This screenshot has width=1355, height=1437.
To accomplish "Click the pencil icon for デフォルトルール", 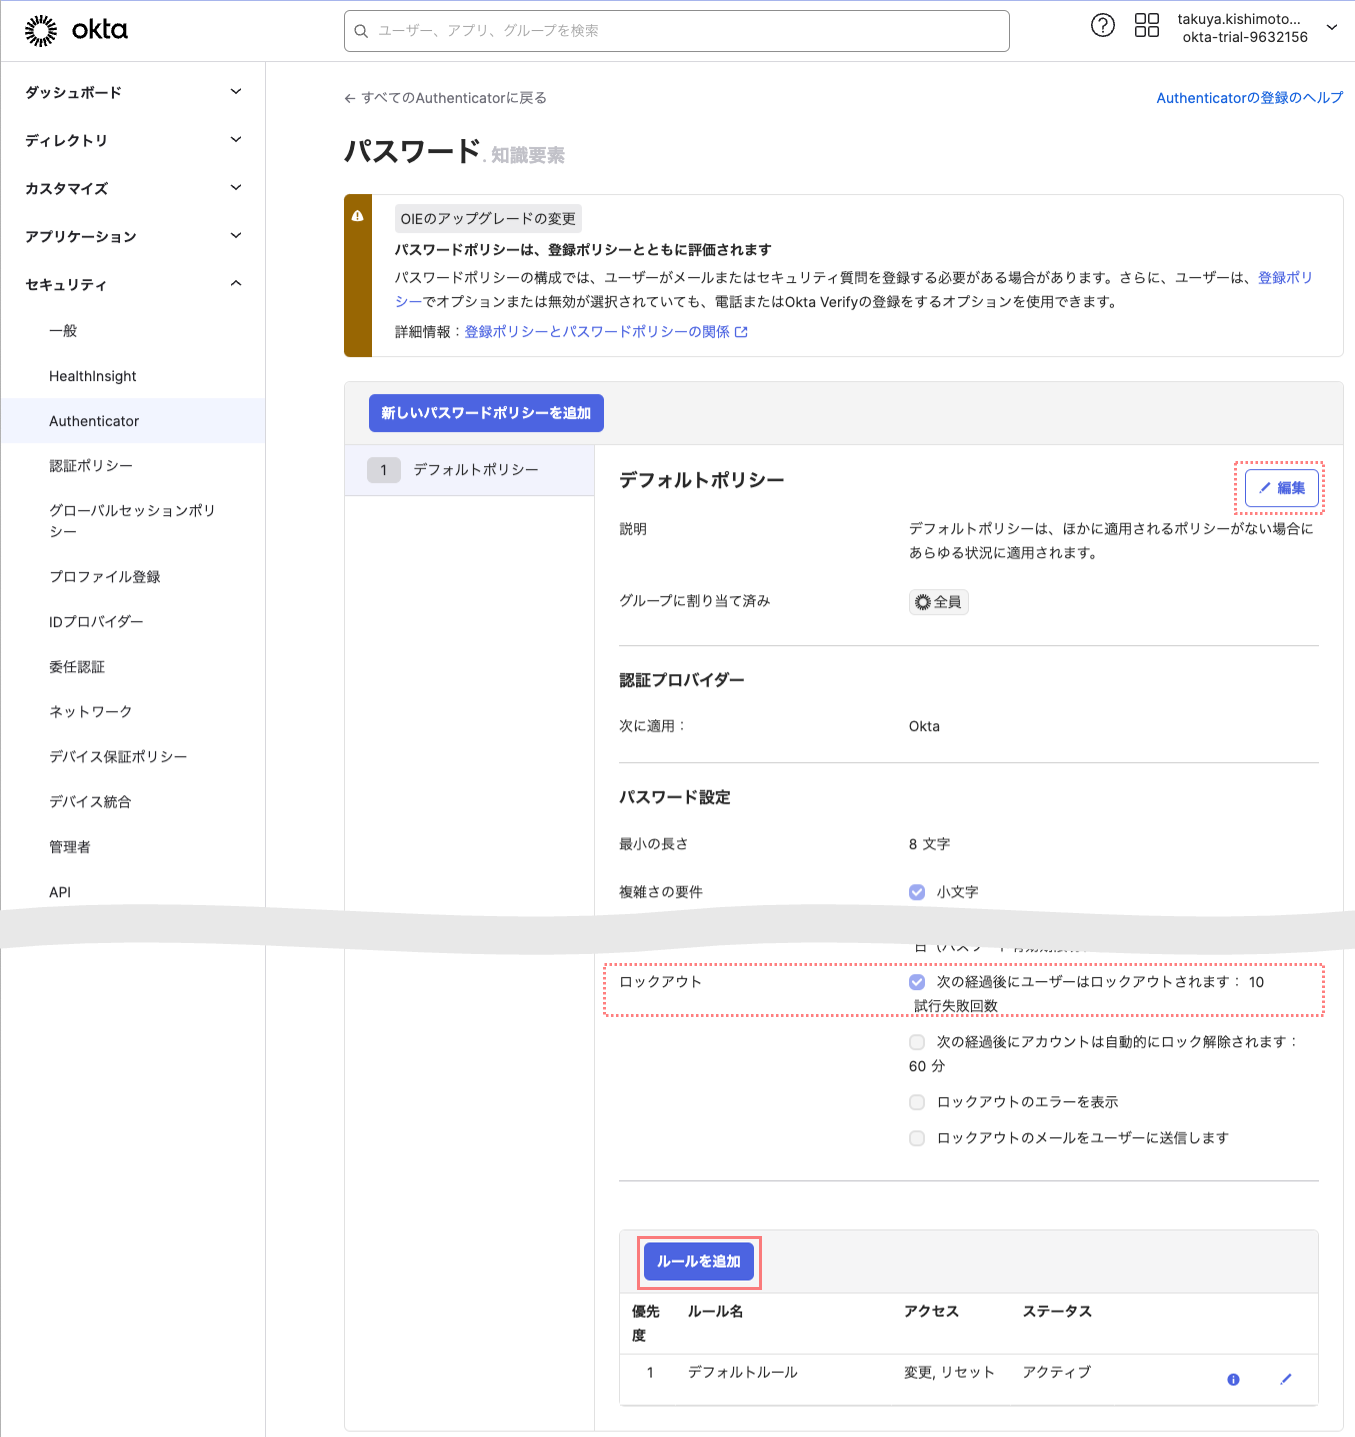I will tap(1286, 1379).
